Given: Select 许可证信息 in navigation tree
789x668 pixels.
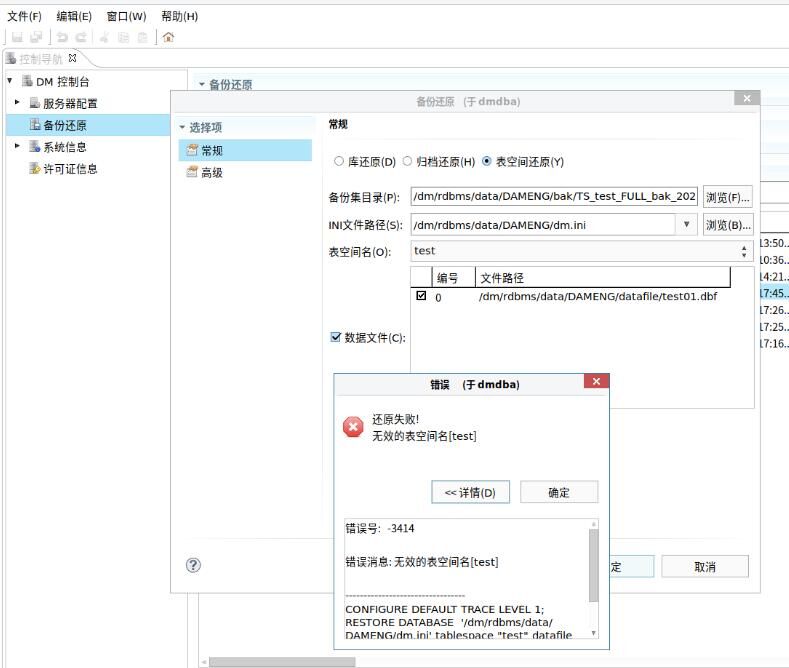Looking at the screenshot, I should 70,169.
